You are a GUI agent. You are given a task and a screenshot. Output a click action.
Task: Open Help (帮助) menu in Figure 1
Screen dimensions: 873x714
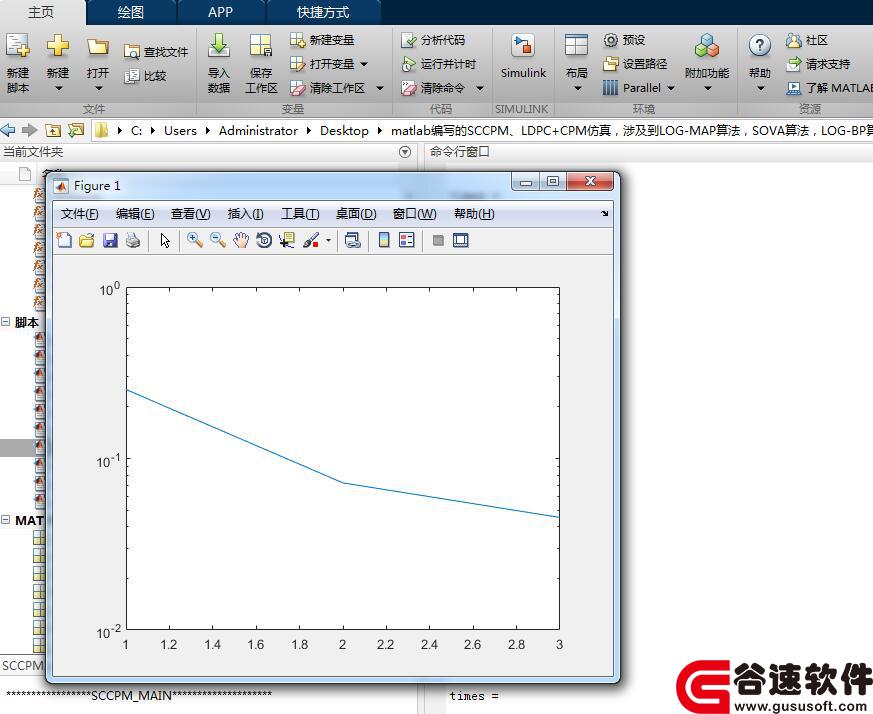(x=474, y=214)
